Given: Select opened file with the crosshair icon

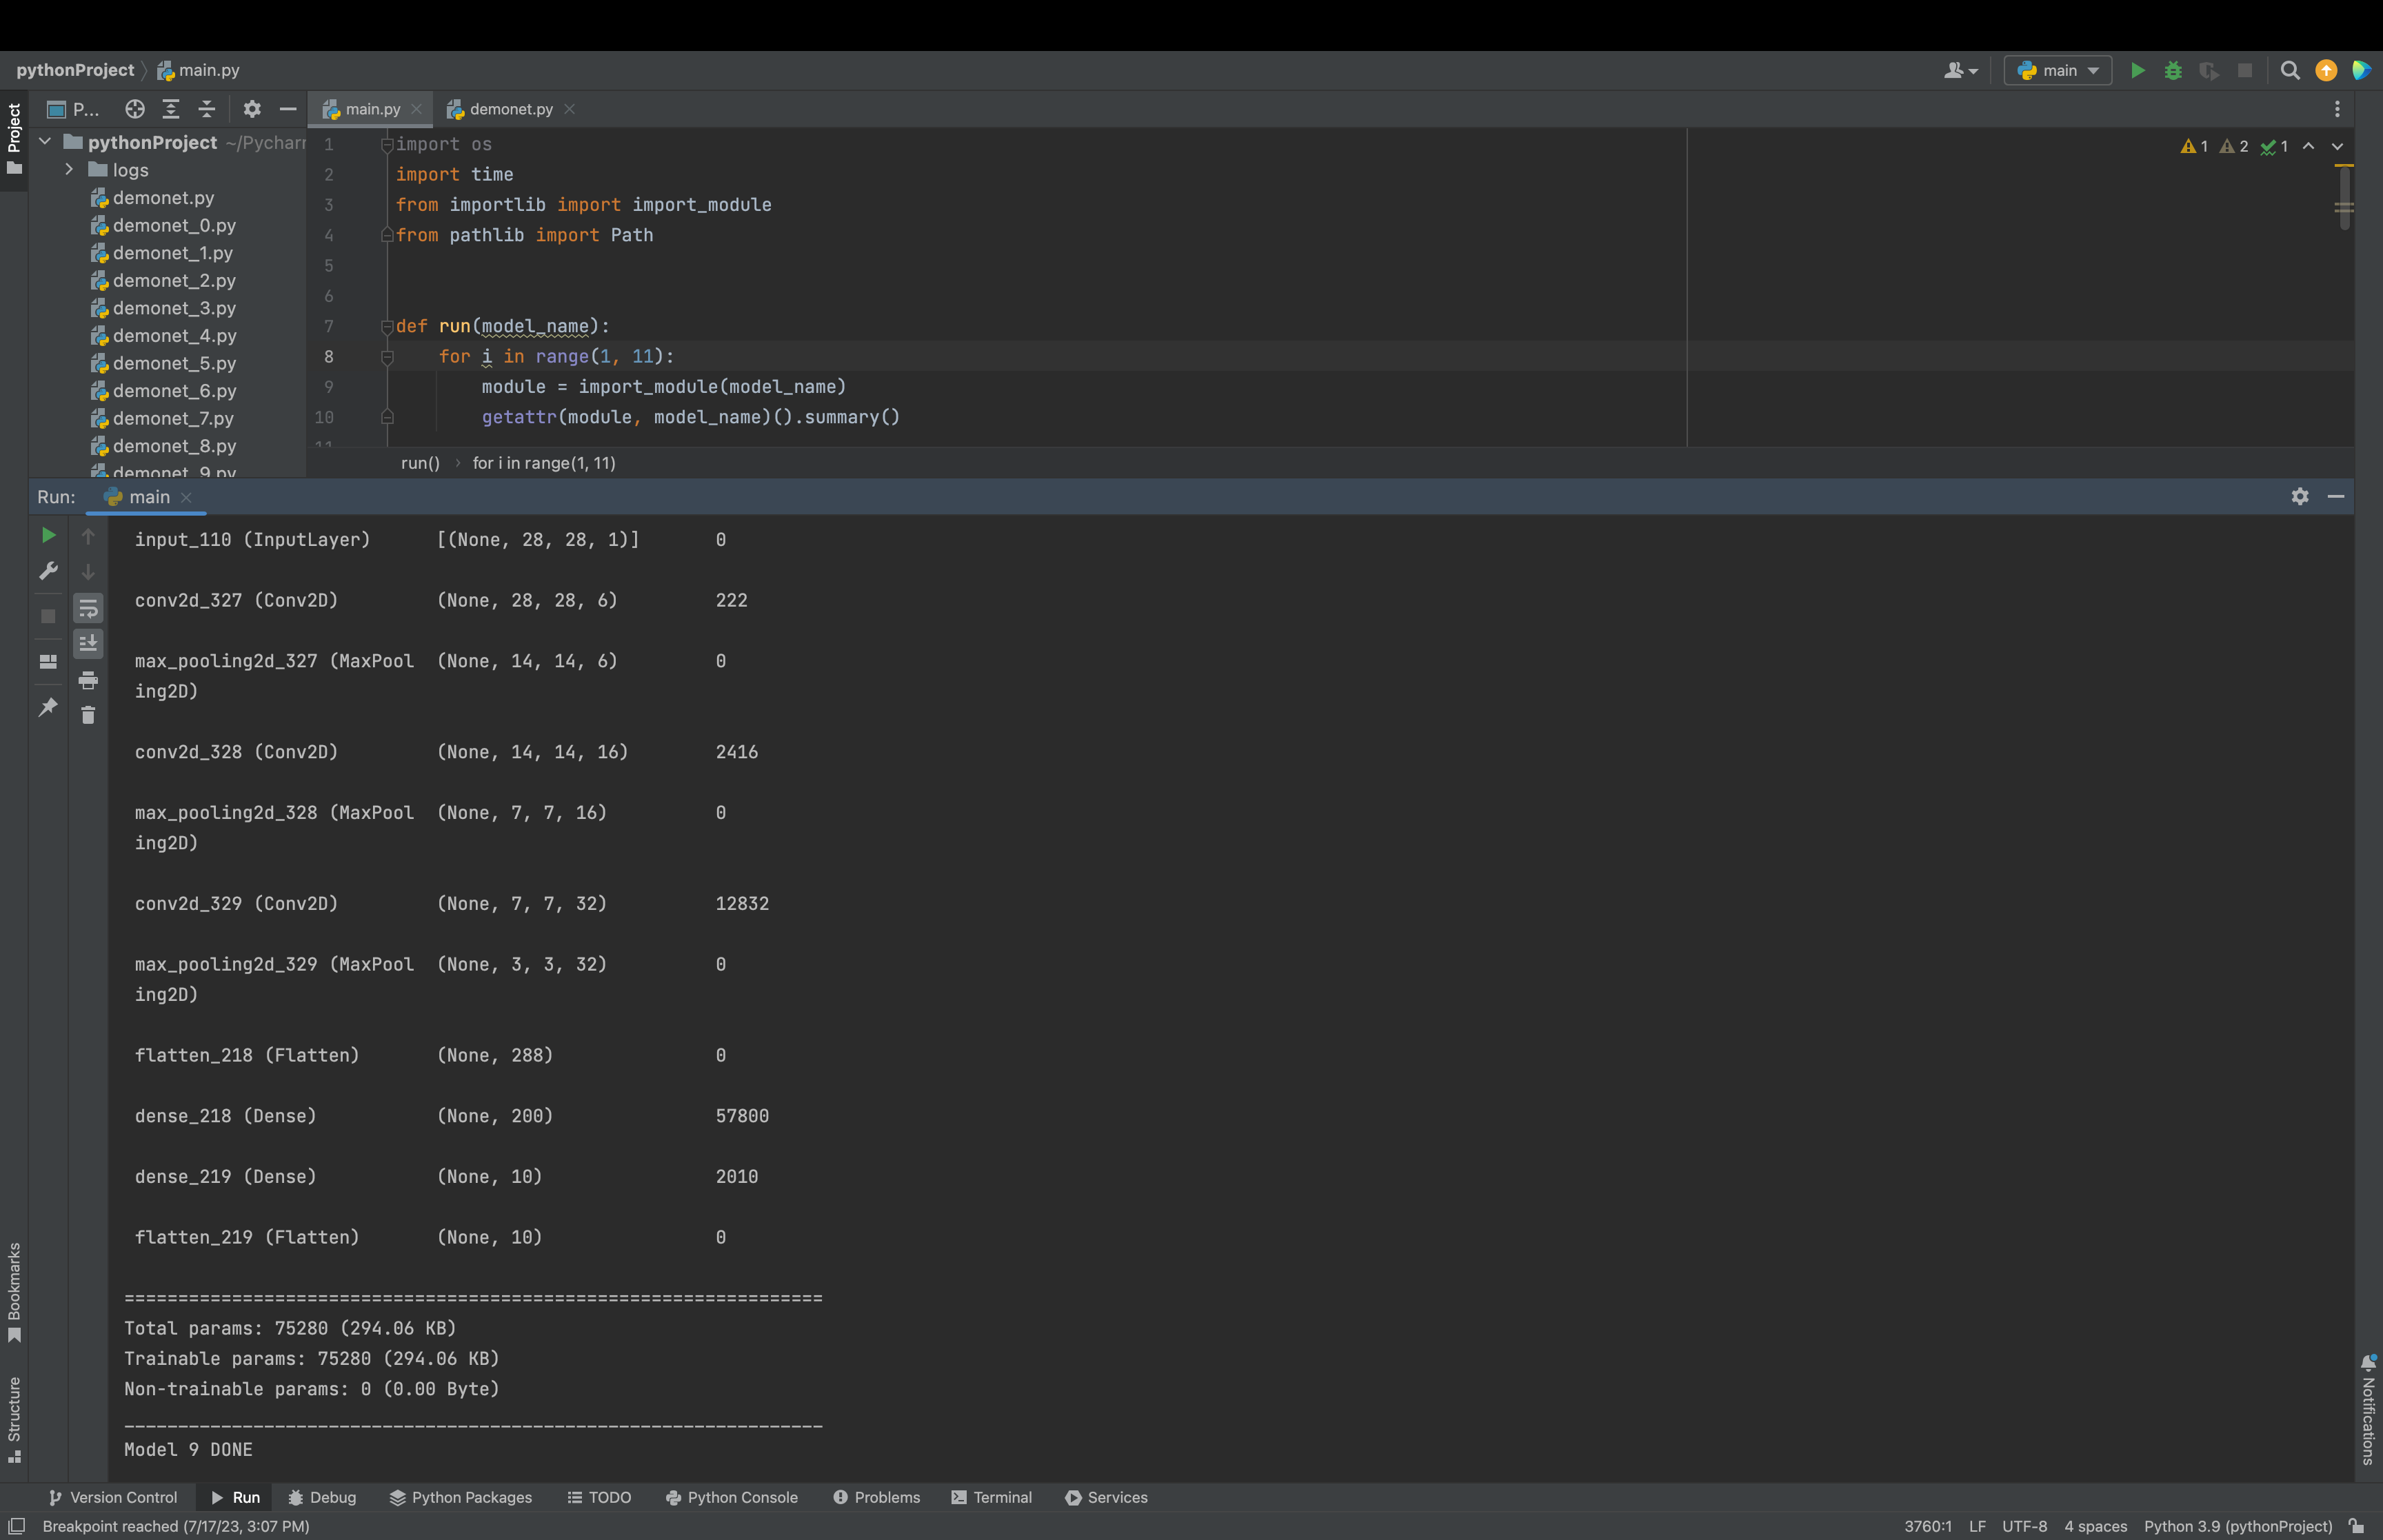Looking at the screenshot, I should click(x=135, y=109).
